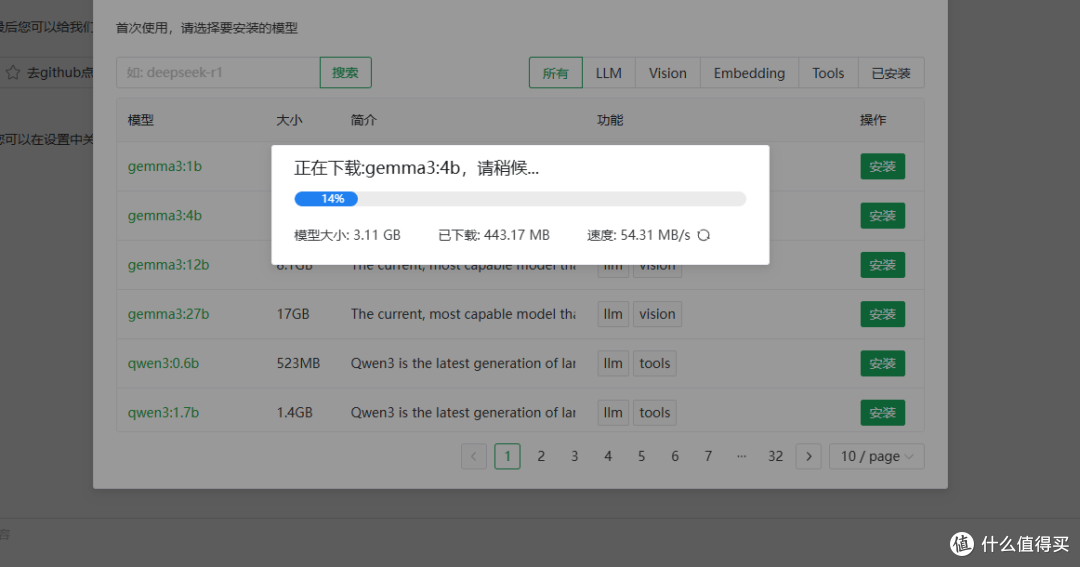Jump to page 32 of results

(x=776, y=456)
